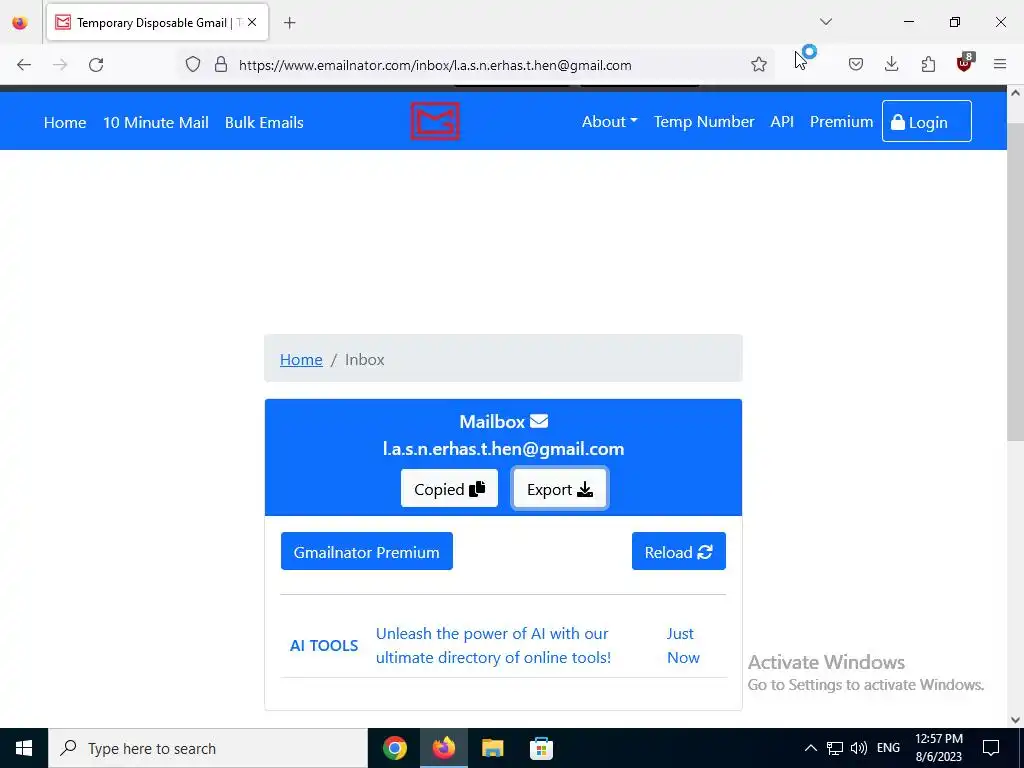1024x768 pixels.
Task: Click the Login button
Action: (927, 121)
